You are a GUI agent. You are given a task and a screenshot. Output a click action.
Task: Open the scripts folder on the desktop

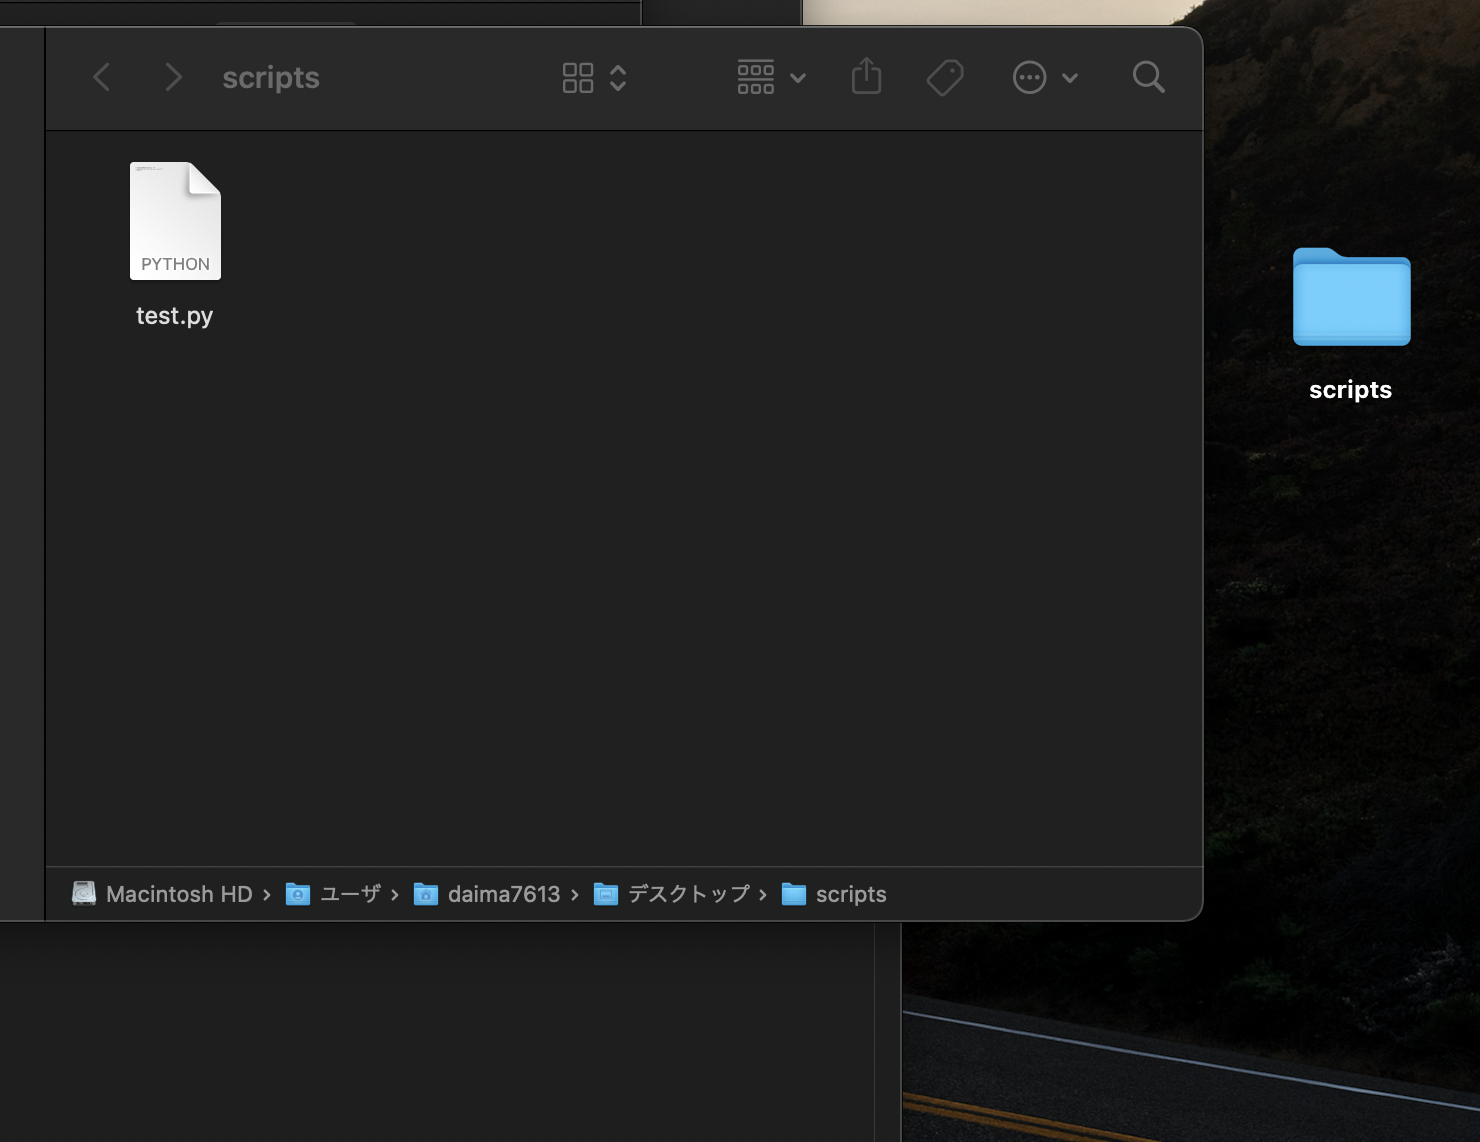point(1350,297)
